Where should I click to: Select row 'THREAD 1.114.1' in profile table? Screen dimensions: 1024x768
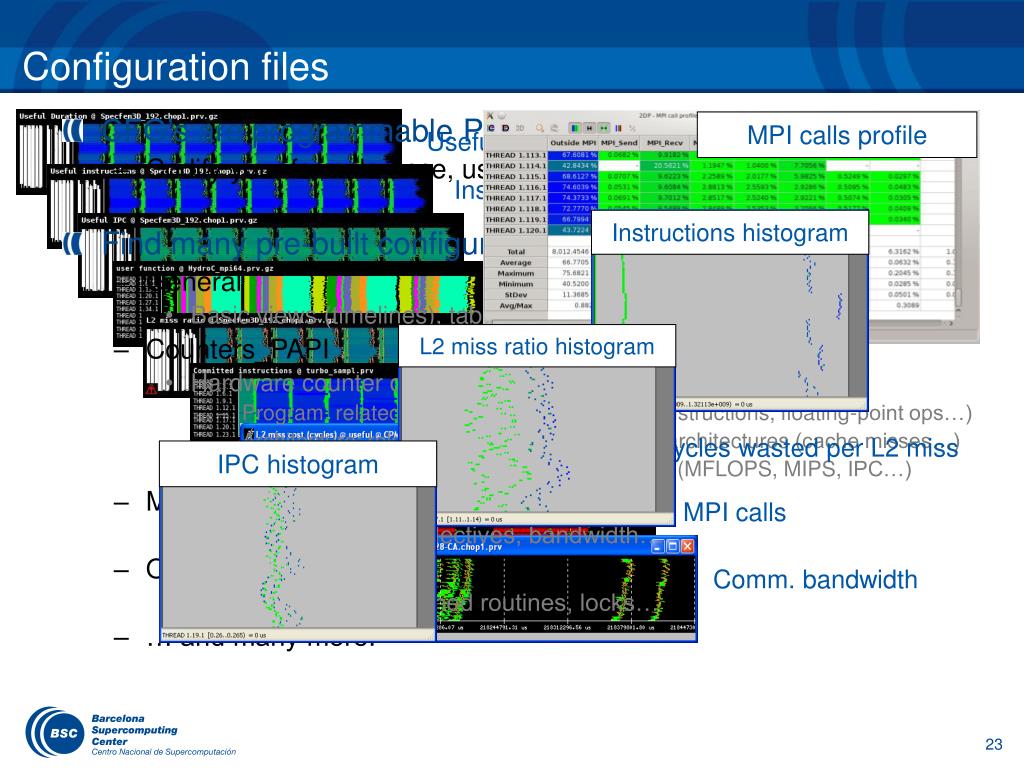(515, 166)
